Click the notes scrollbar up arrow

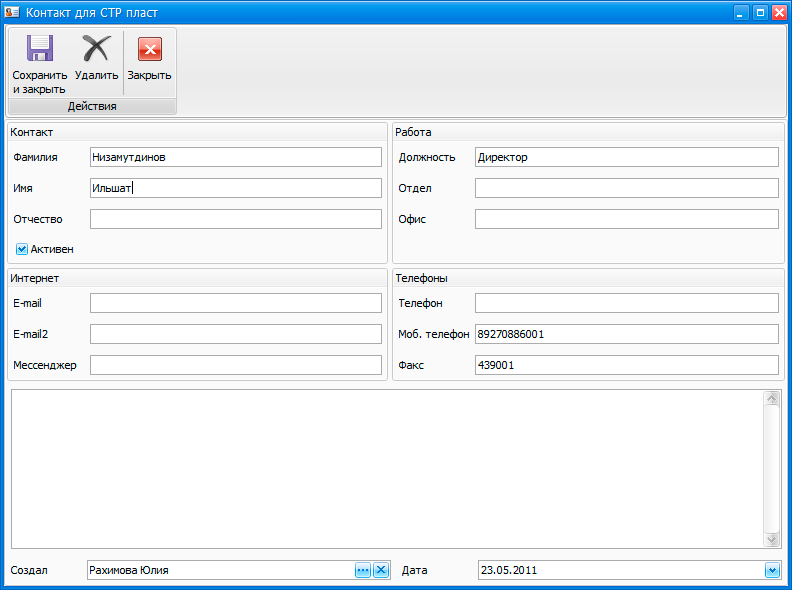tap(771, 399)
